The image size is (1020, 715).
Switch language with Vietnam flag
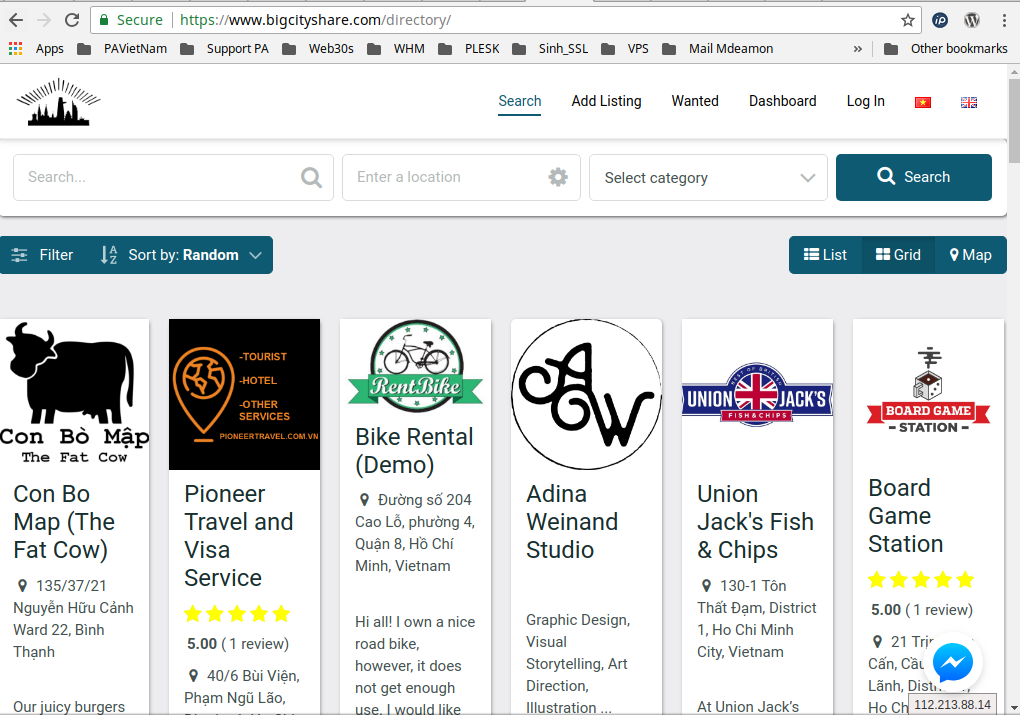coord(922,102)
